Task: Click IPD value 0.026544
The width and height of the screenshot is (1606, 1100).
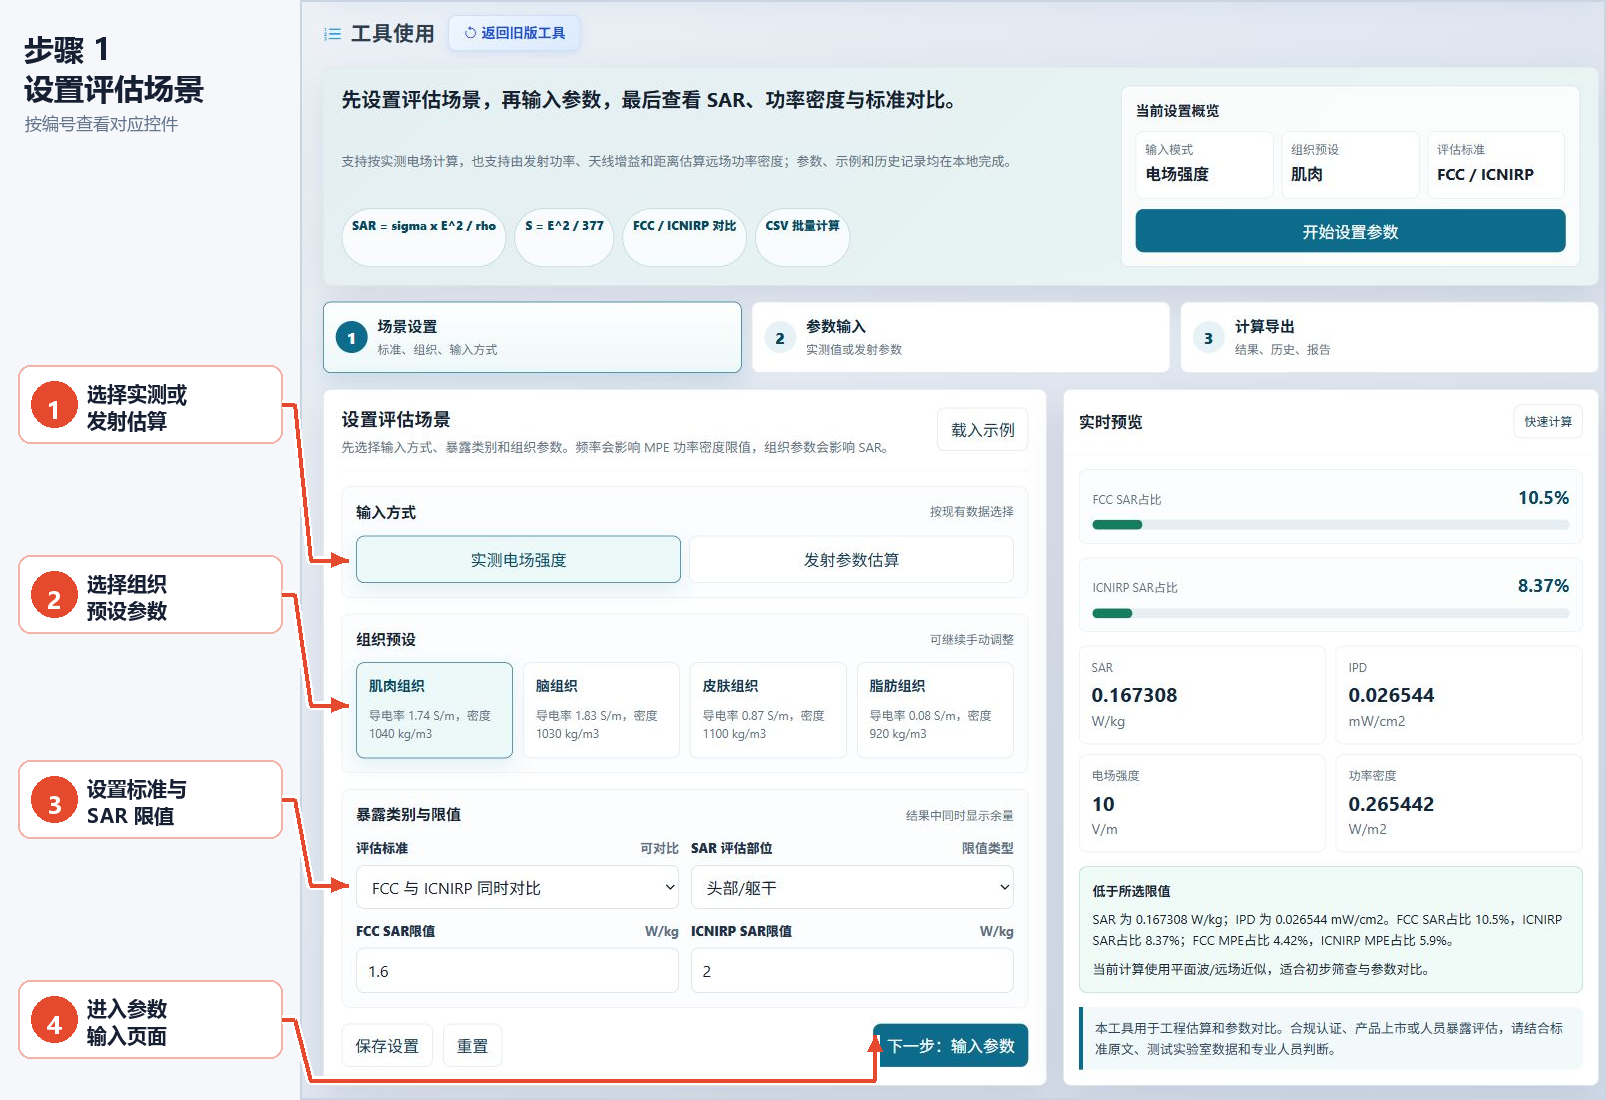Action: [1391, 695]
